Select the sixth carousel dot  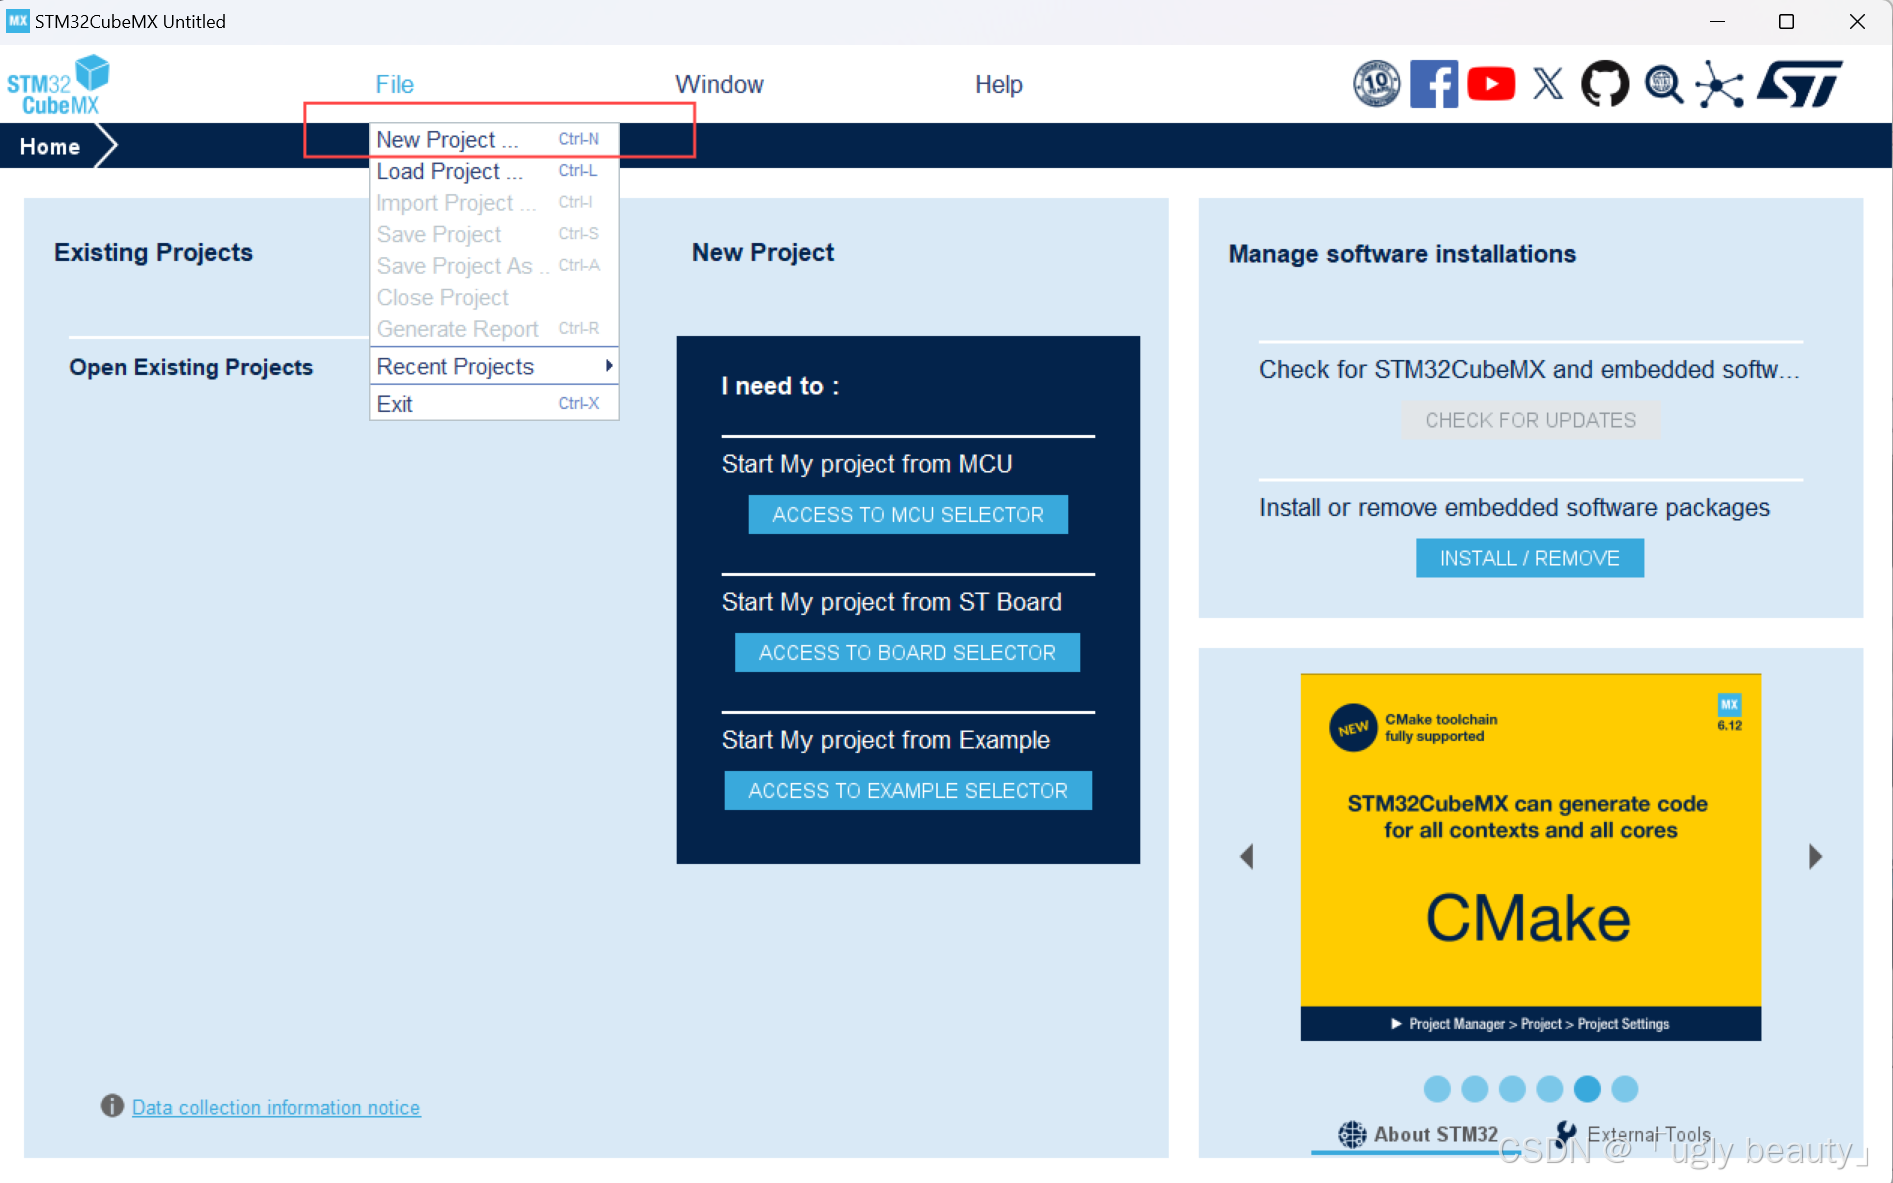click(1625, 1088)
